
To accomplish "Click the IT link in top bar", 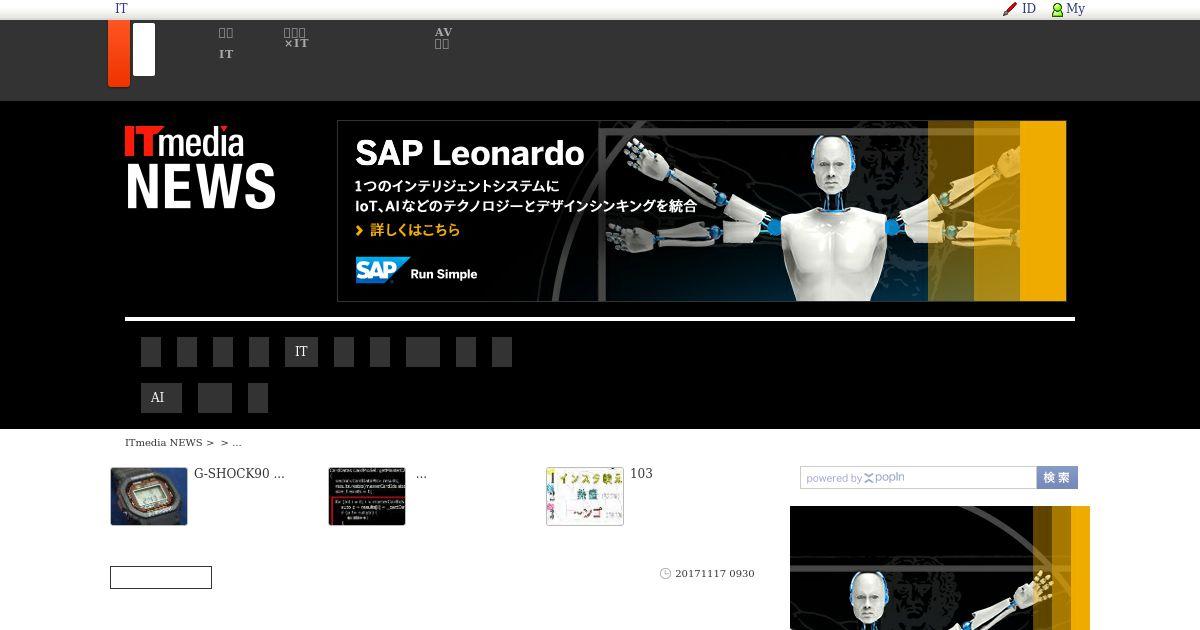I will point(121,8).
